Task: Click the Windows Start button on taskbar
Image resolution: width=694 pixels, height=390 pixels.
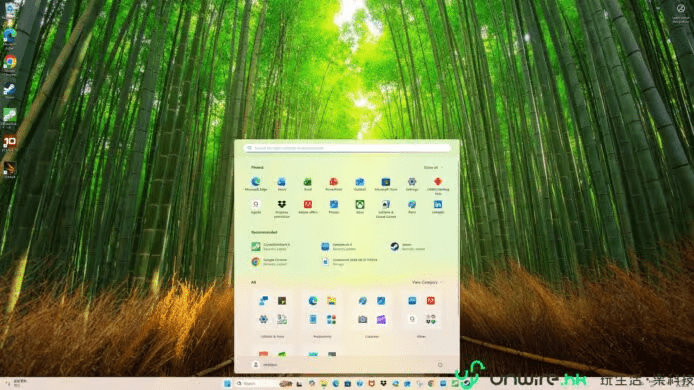Action: (227, 383)
